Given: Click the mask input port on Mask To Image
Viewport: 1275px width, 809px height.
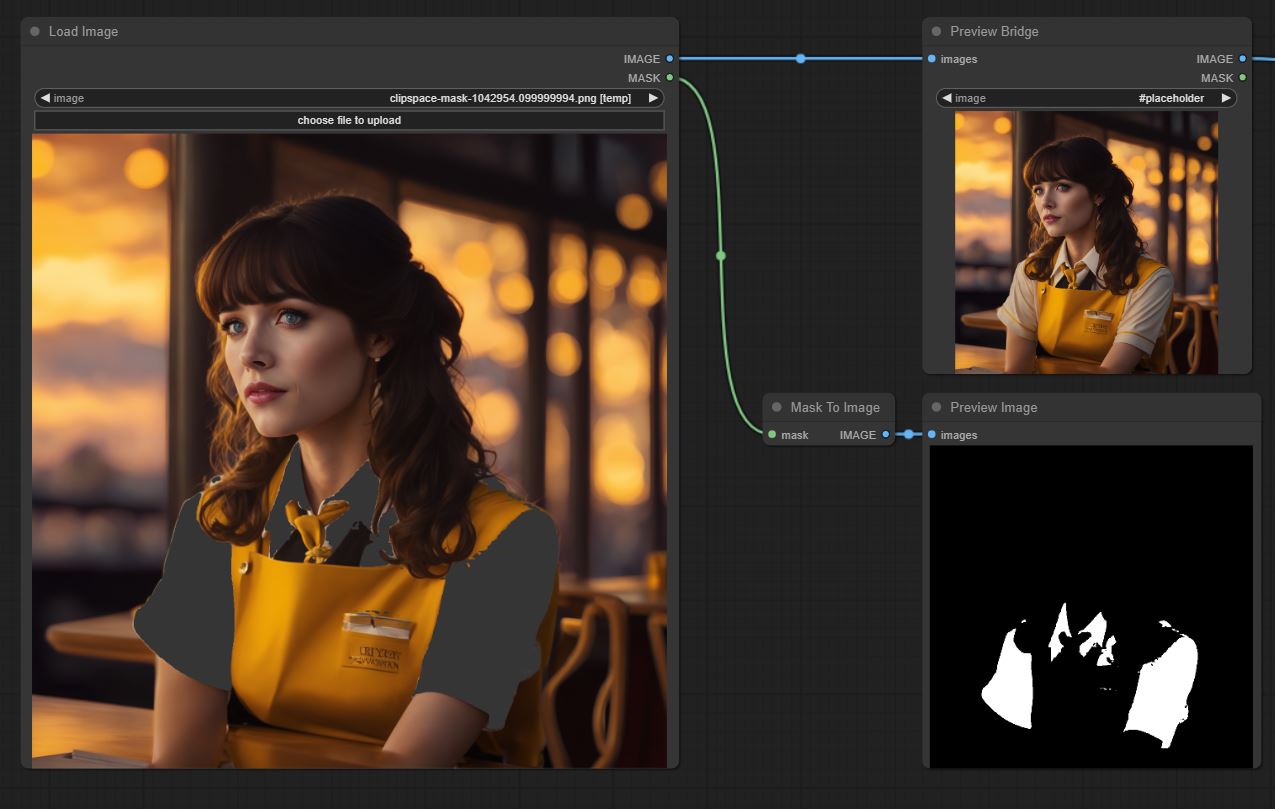Looking at the screenshot, I should click(772, 435).
